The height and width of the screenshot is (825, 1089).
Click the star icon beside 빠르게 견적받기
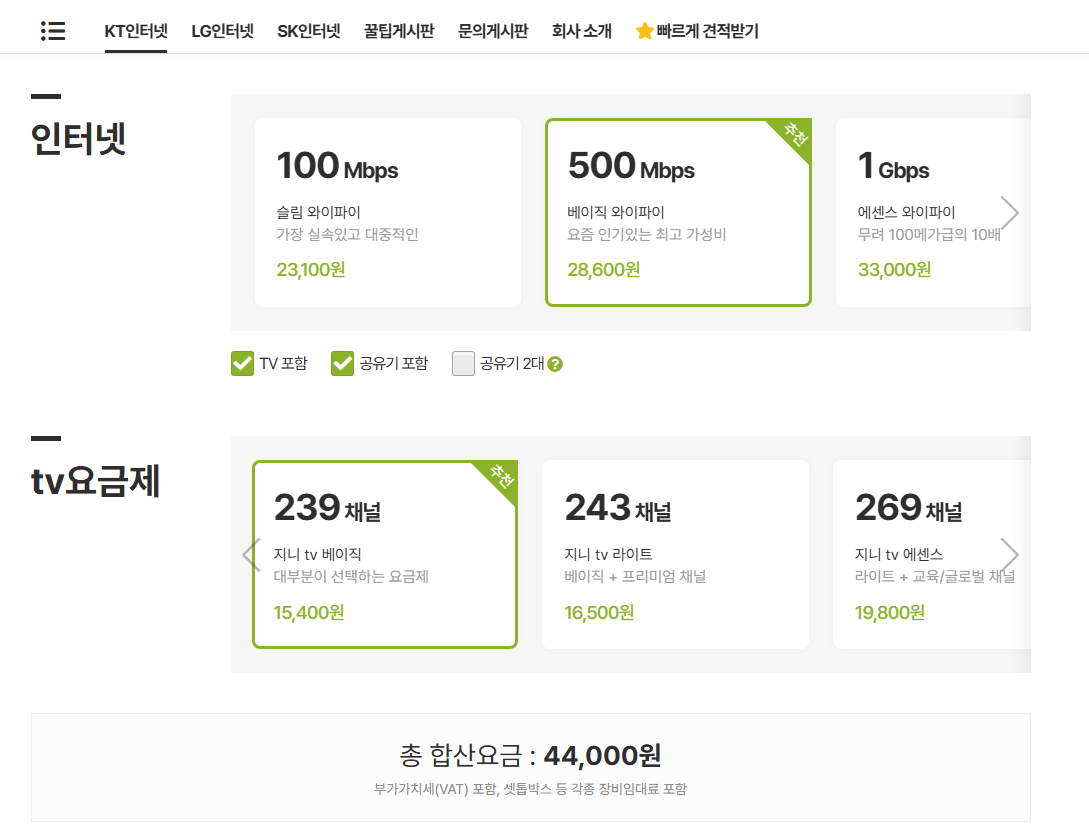point(644,31)
